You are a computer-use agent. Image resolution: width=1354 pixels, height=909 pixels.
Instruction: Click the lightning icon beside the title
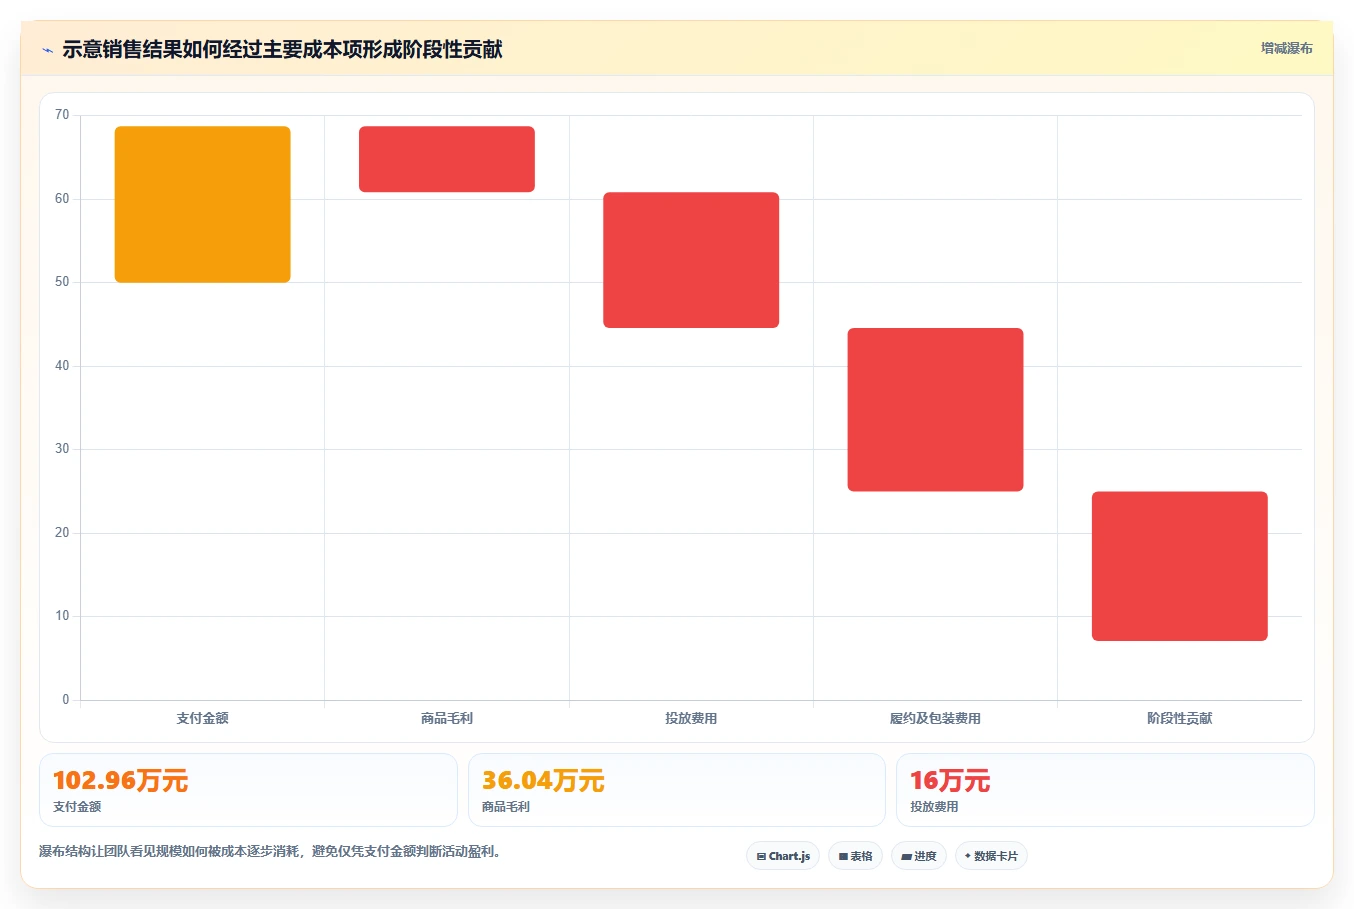pos(47,50)
